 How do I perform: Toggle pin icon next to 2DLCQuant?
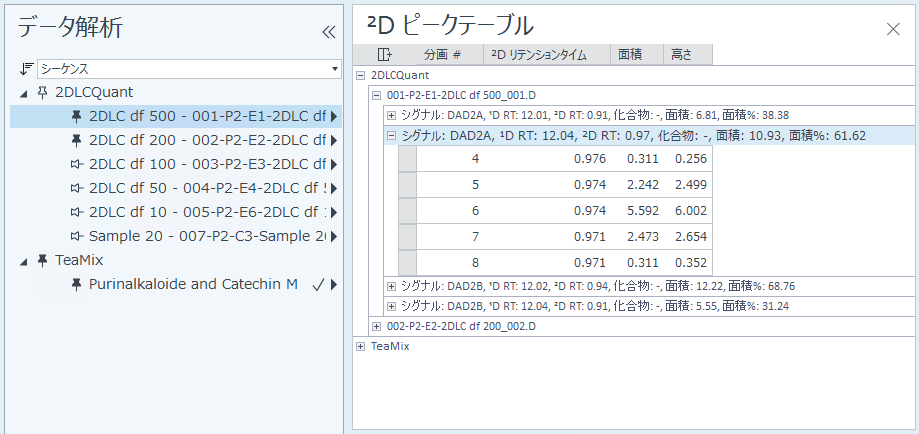(42, 92)
